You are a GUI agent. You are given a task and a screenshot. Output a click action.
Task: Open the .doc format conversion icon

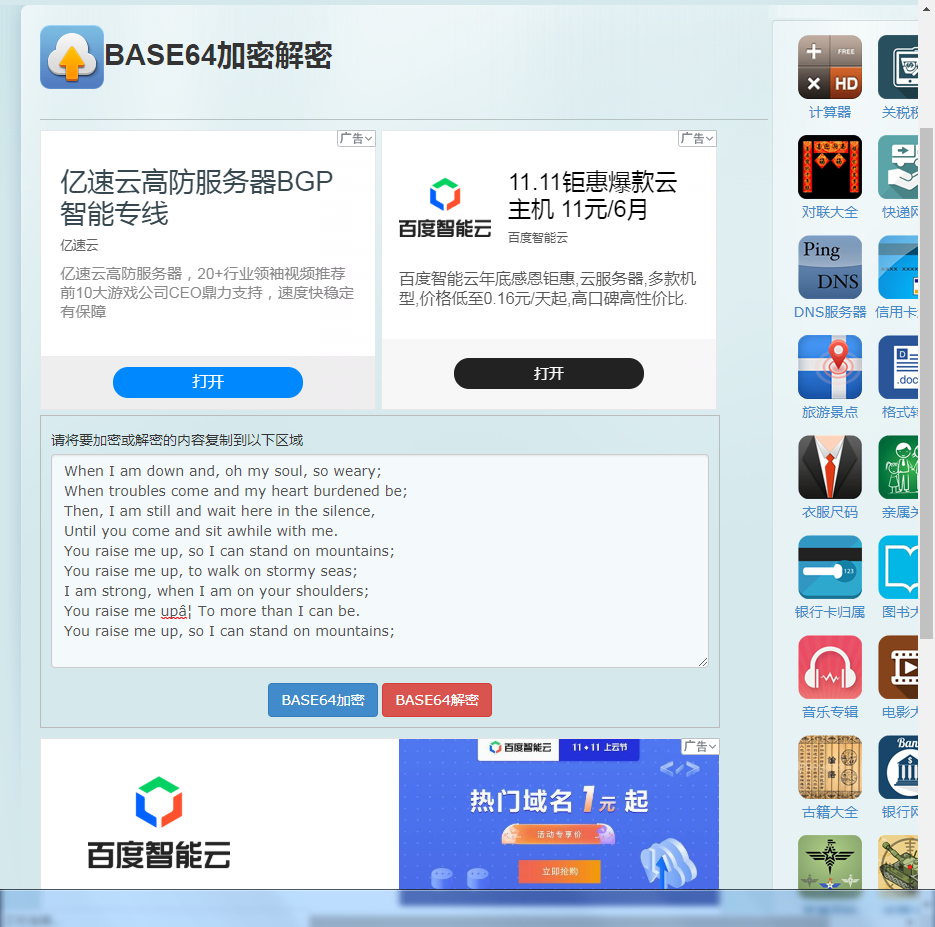pos(897,367)
